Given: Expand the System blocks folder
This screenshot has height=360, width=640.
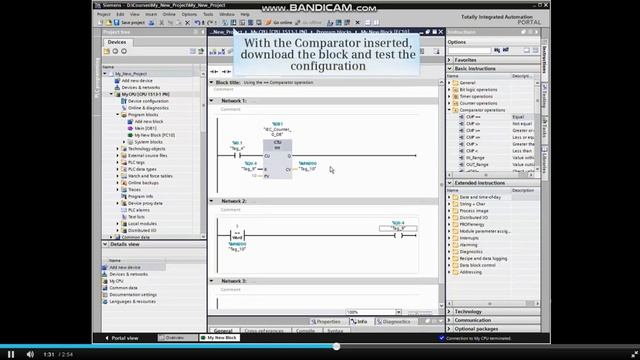Looking at the screenshot, I should click(x=124, y=142).
